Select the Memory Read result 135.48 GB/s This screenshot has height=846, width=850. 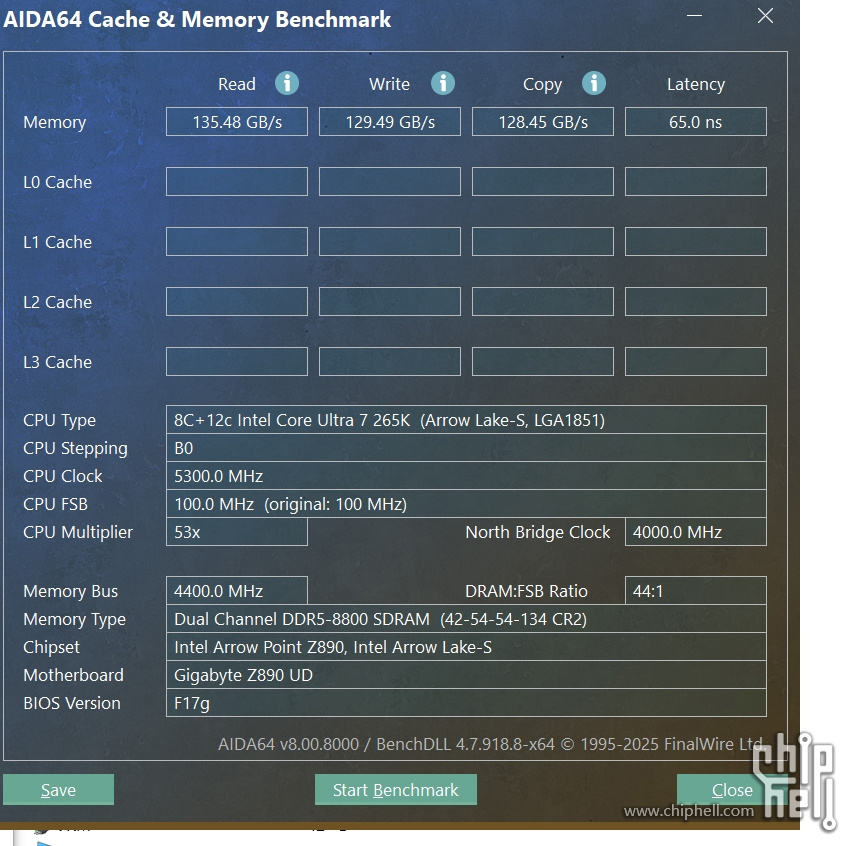[237, 122]
